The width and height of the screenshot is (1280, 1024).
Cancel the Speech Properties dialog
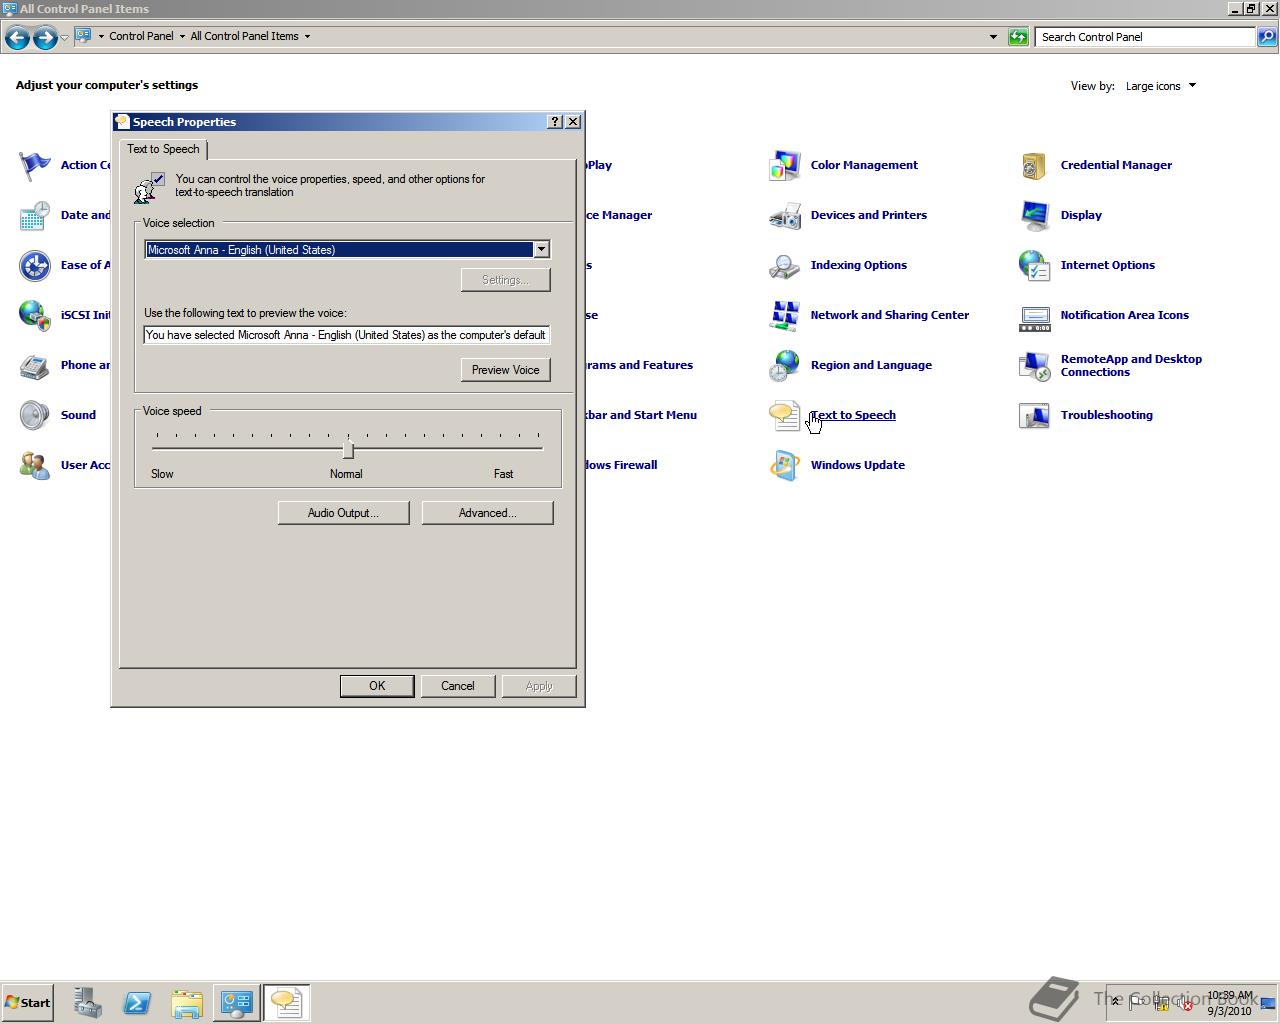point(458,686)
